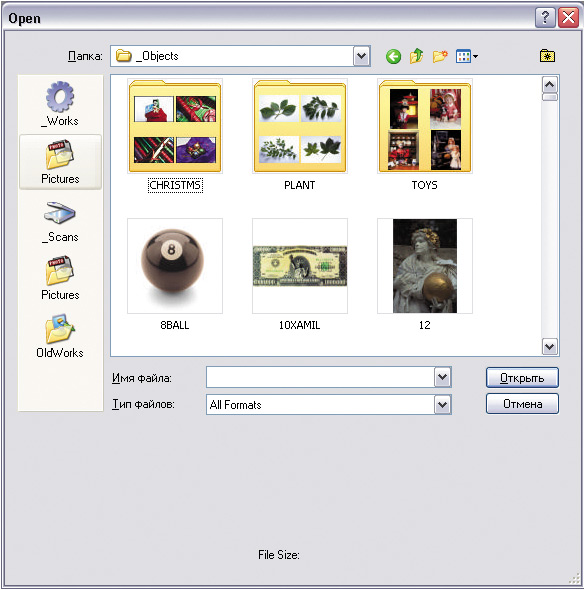Expand the All Formats file type dropdown
Image resolution: width=584 pixels, height=590 pixels.
pos(443,405)
